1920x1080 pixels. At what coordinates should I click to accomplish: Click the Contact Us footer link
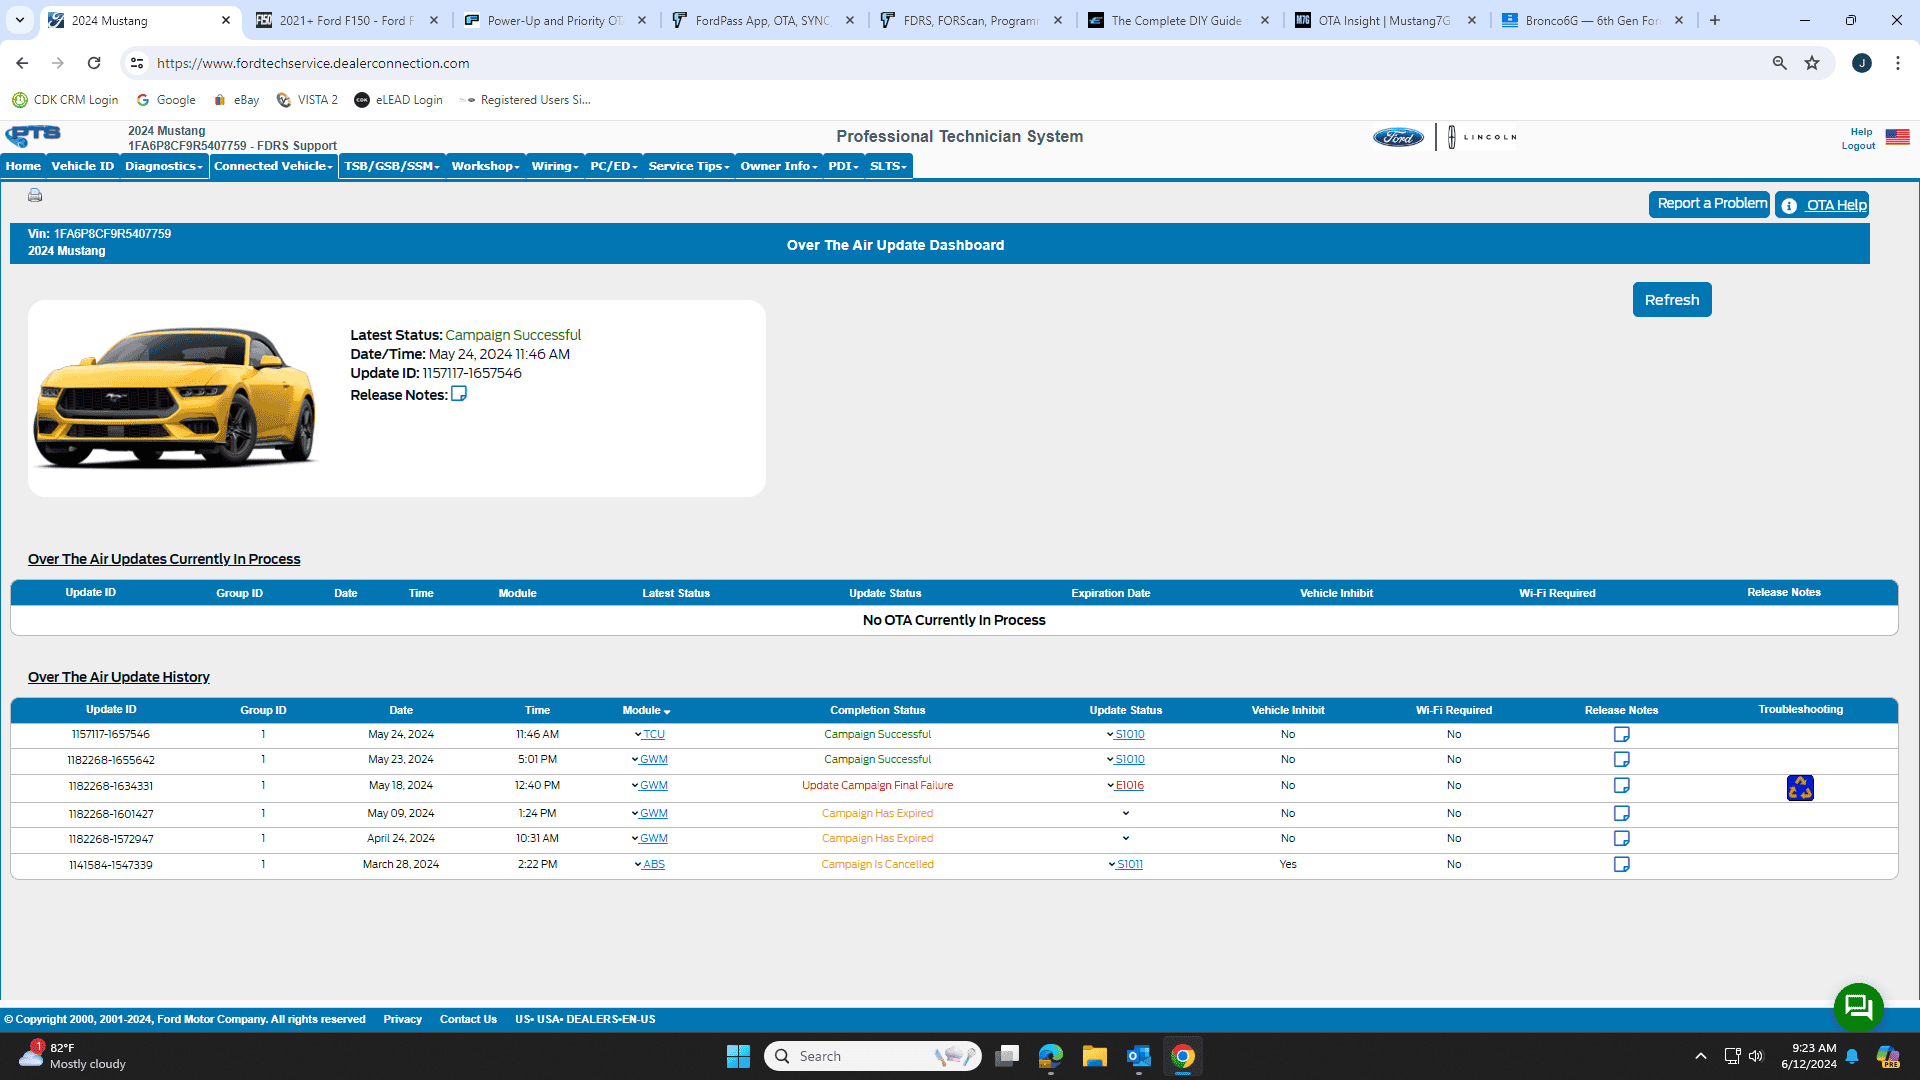click(468, 1020)
